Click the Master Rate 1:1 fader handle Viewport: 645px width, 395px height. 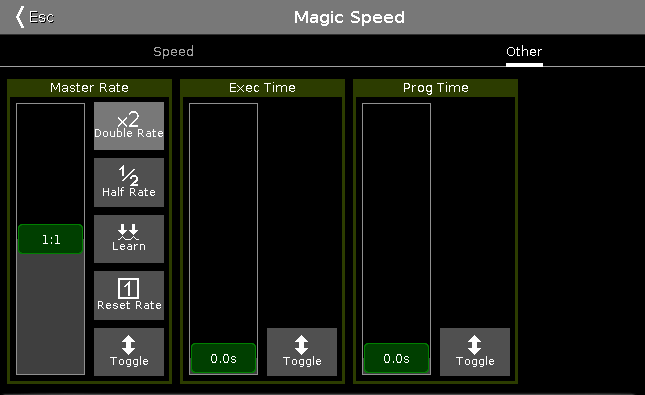[x=51, y=239]
